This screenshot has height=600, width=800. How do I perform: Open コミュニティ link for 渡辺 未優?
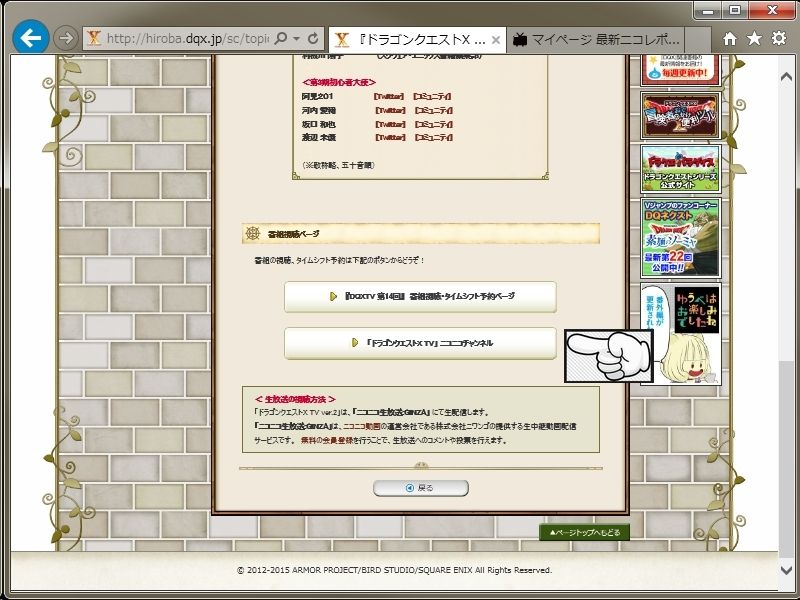(434, 137)
